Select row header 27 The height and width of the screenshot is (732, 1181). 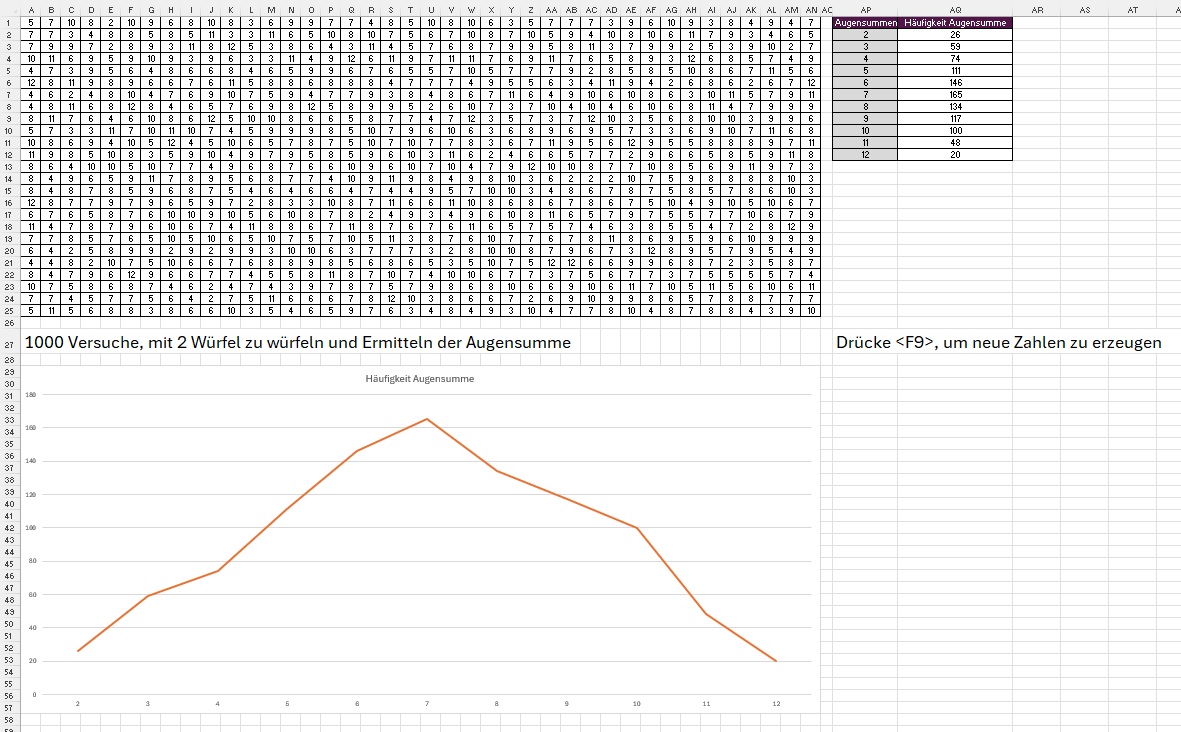(x=10, y=343)
